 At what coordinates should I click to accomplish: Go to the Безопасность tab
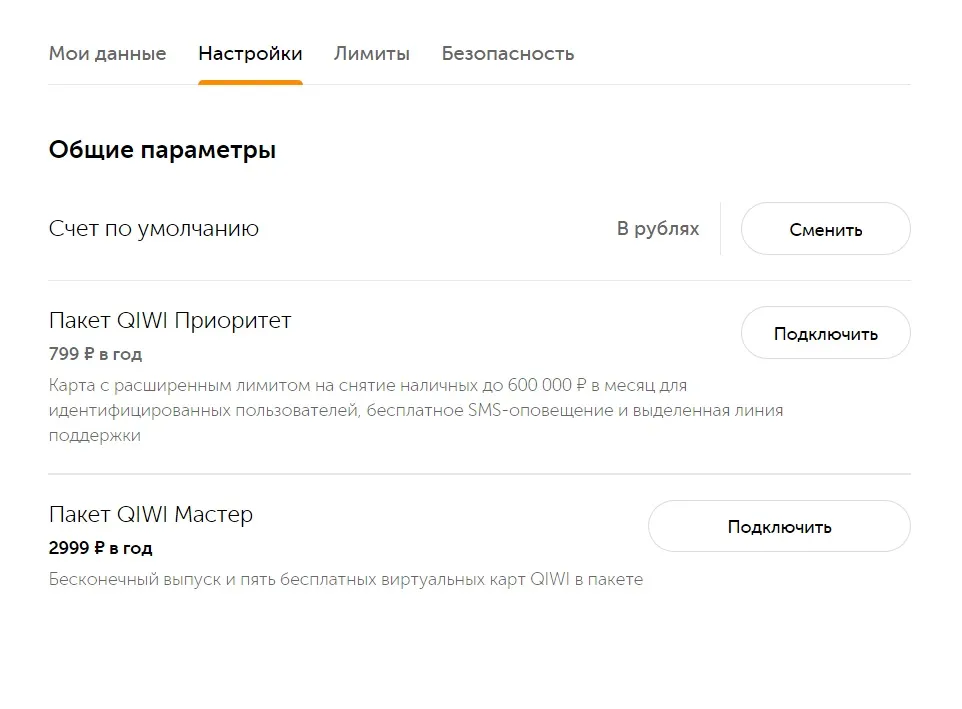[x=508, y=54]
